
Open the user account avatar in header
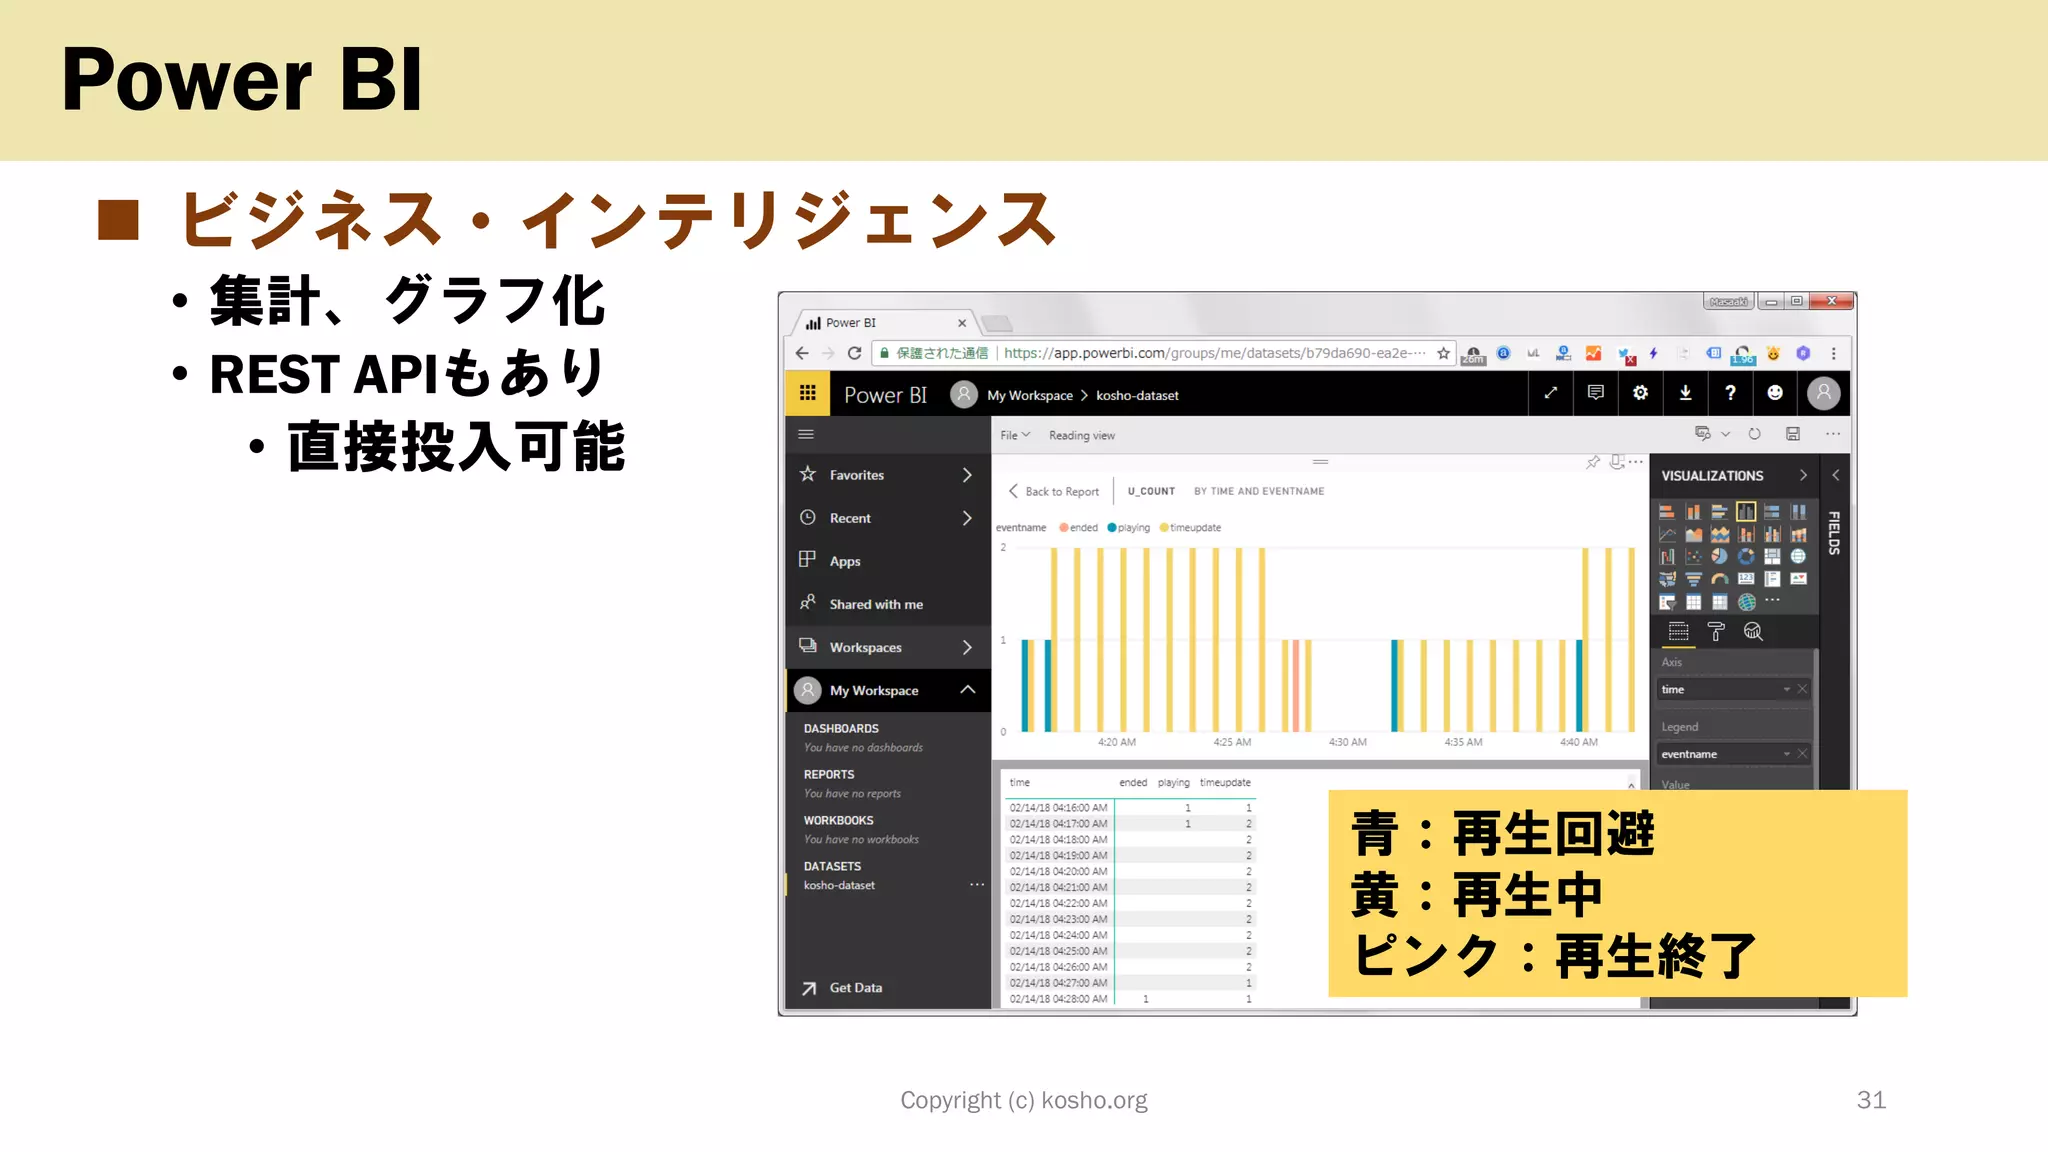pyautogui.click(x=1824, y=394)
